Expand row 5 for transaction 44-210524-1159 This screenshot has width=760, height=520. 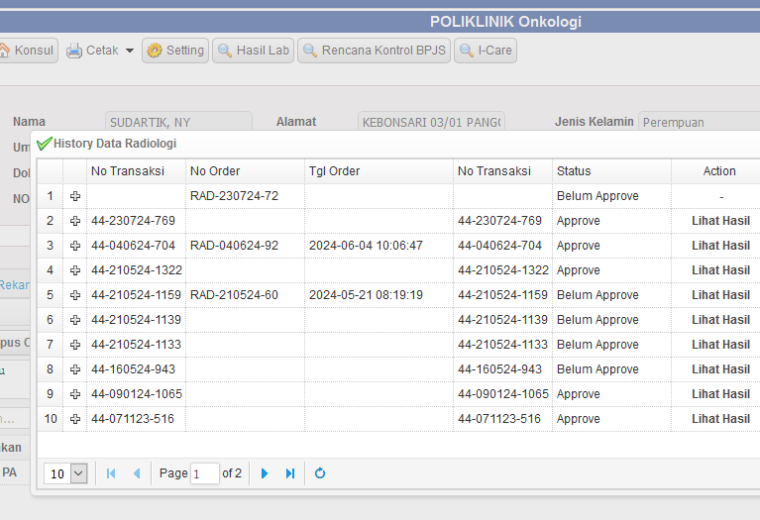click(x=75, y=295)
